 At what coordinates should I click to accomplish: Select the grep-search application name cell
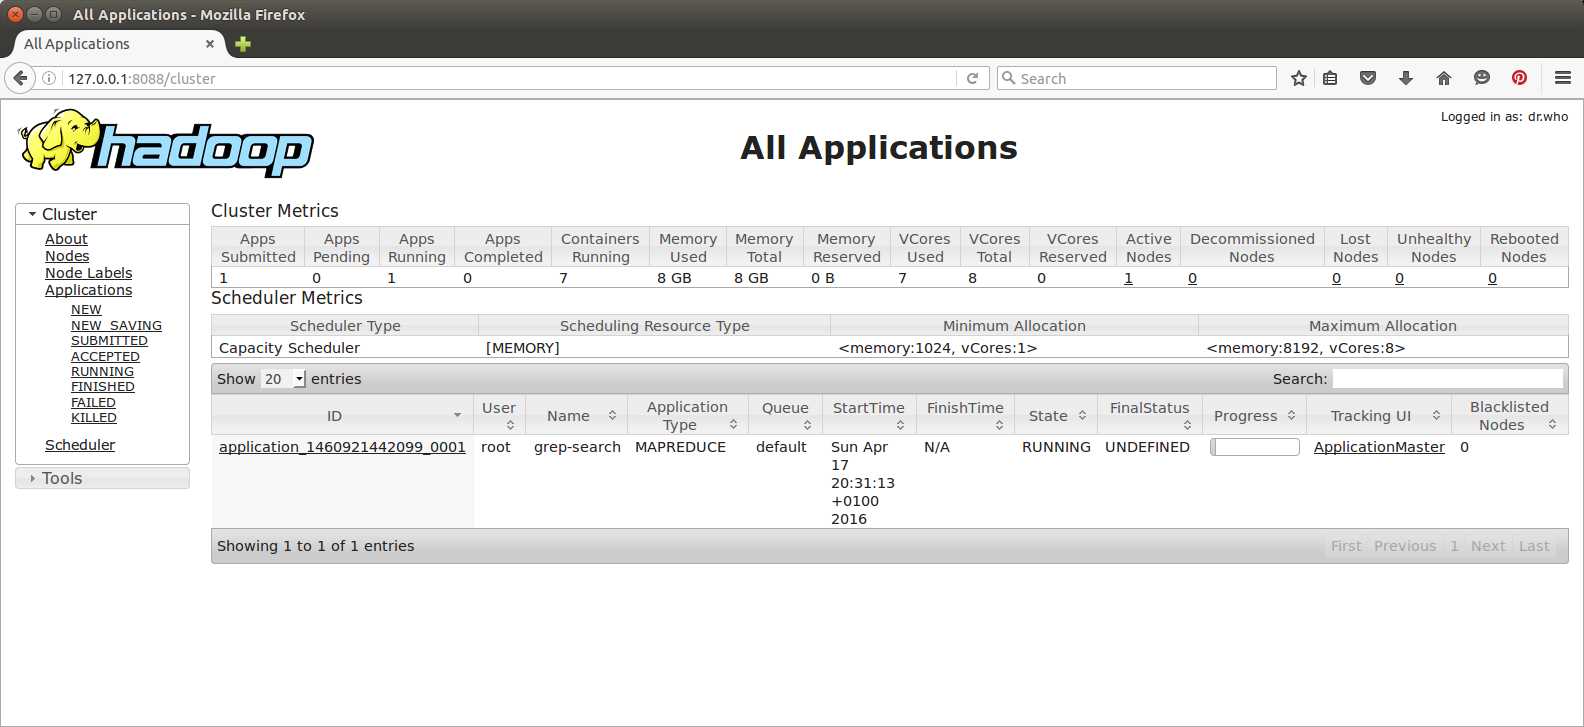coord(577,447)
